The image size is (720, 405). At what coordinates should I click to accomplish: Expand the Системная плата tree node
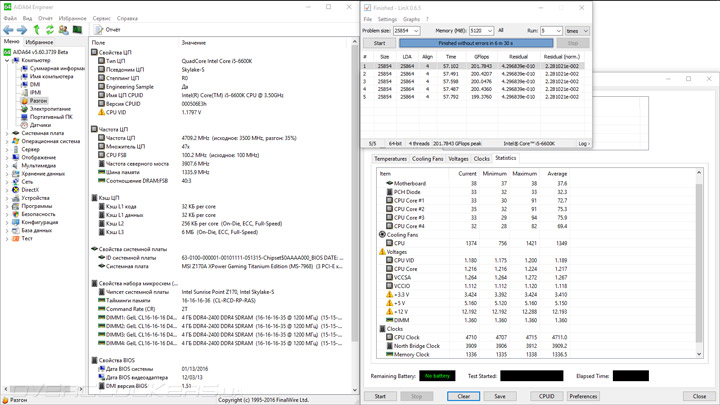6,133
